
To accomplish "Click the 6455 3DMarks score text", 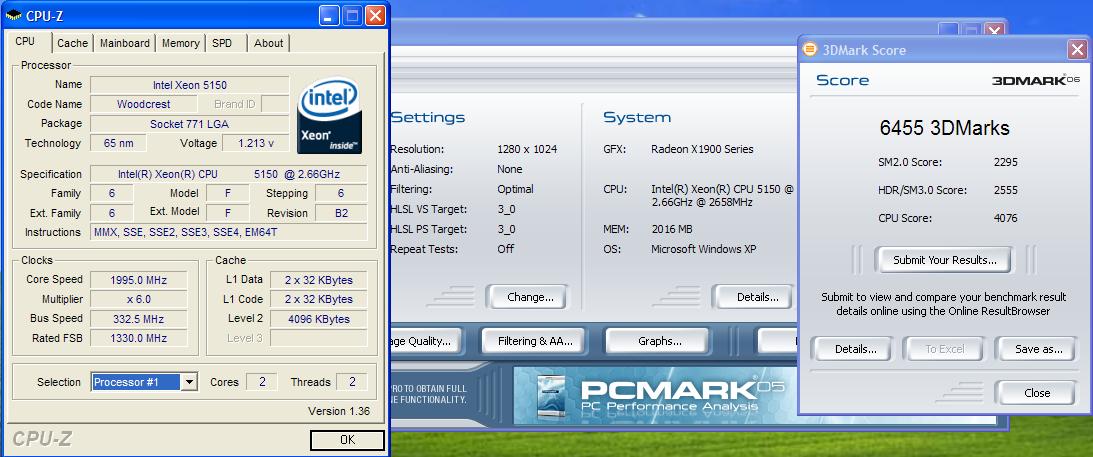I will point(945,128).
